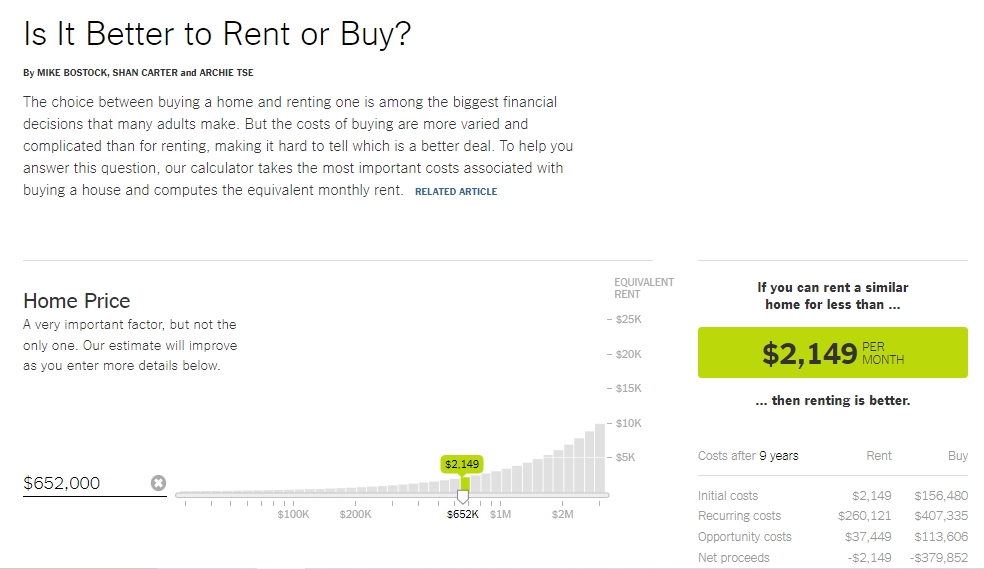Click the green $2,149 per month result box
Screen dimensions: 984x569
click(832, 352)
